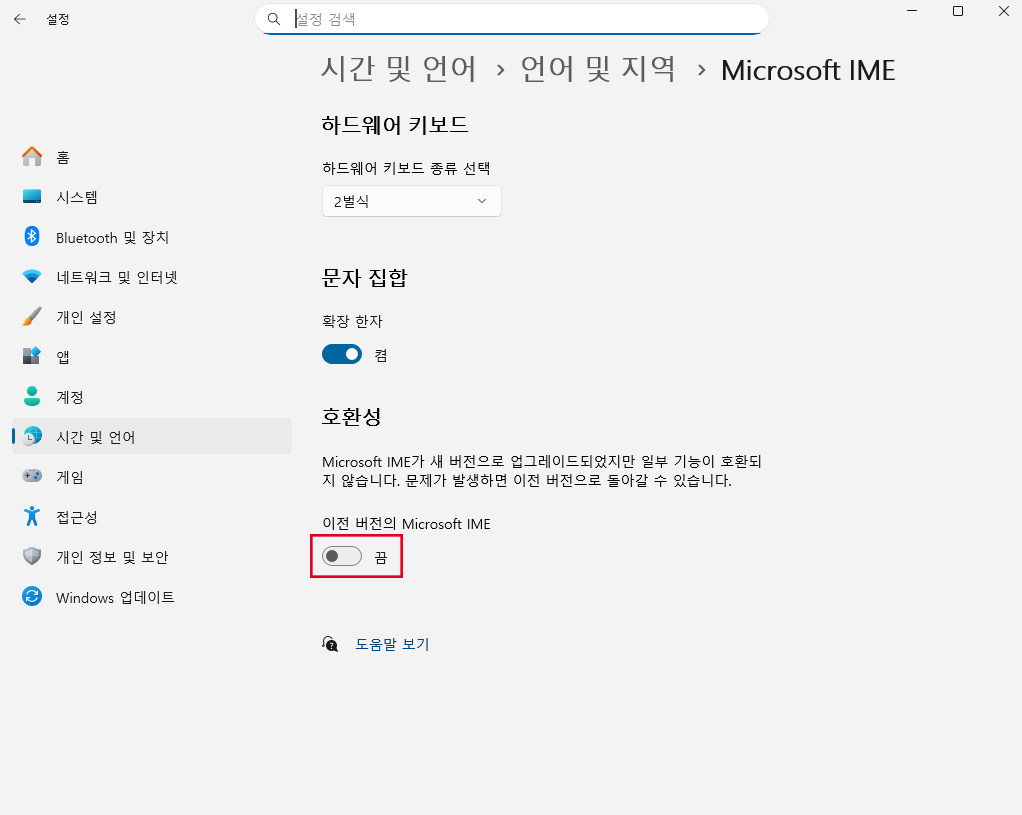Image resolution: width=1022 pixels, height=815 pixels.
Task: Go to 개인 정보 및 보안
Action: [x=152, y=557]
